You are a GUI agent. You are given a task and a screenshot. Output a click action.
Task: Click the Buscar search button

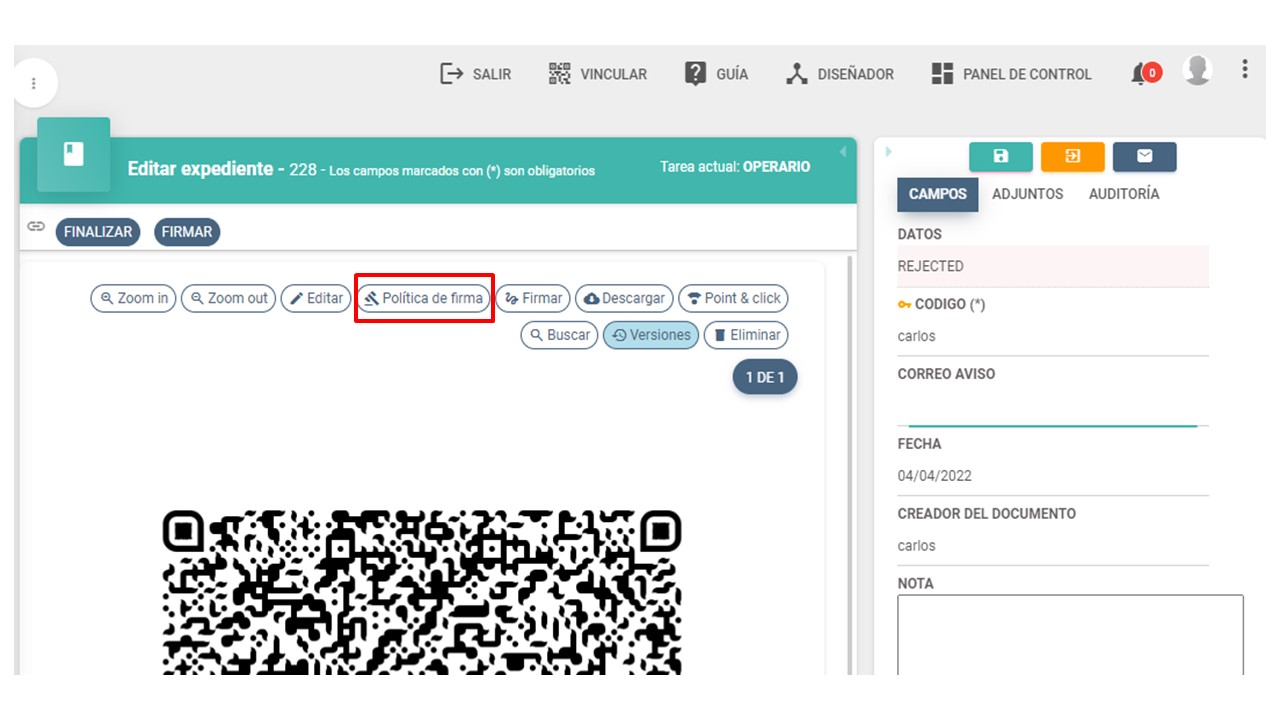[x=559, y=335]
